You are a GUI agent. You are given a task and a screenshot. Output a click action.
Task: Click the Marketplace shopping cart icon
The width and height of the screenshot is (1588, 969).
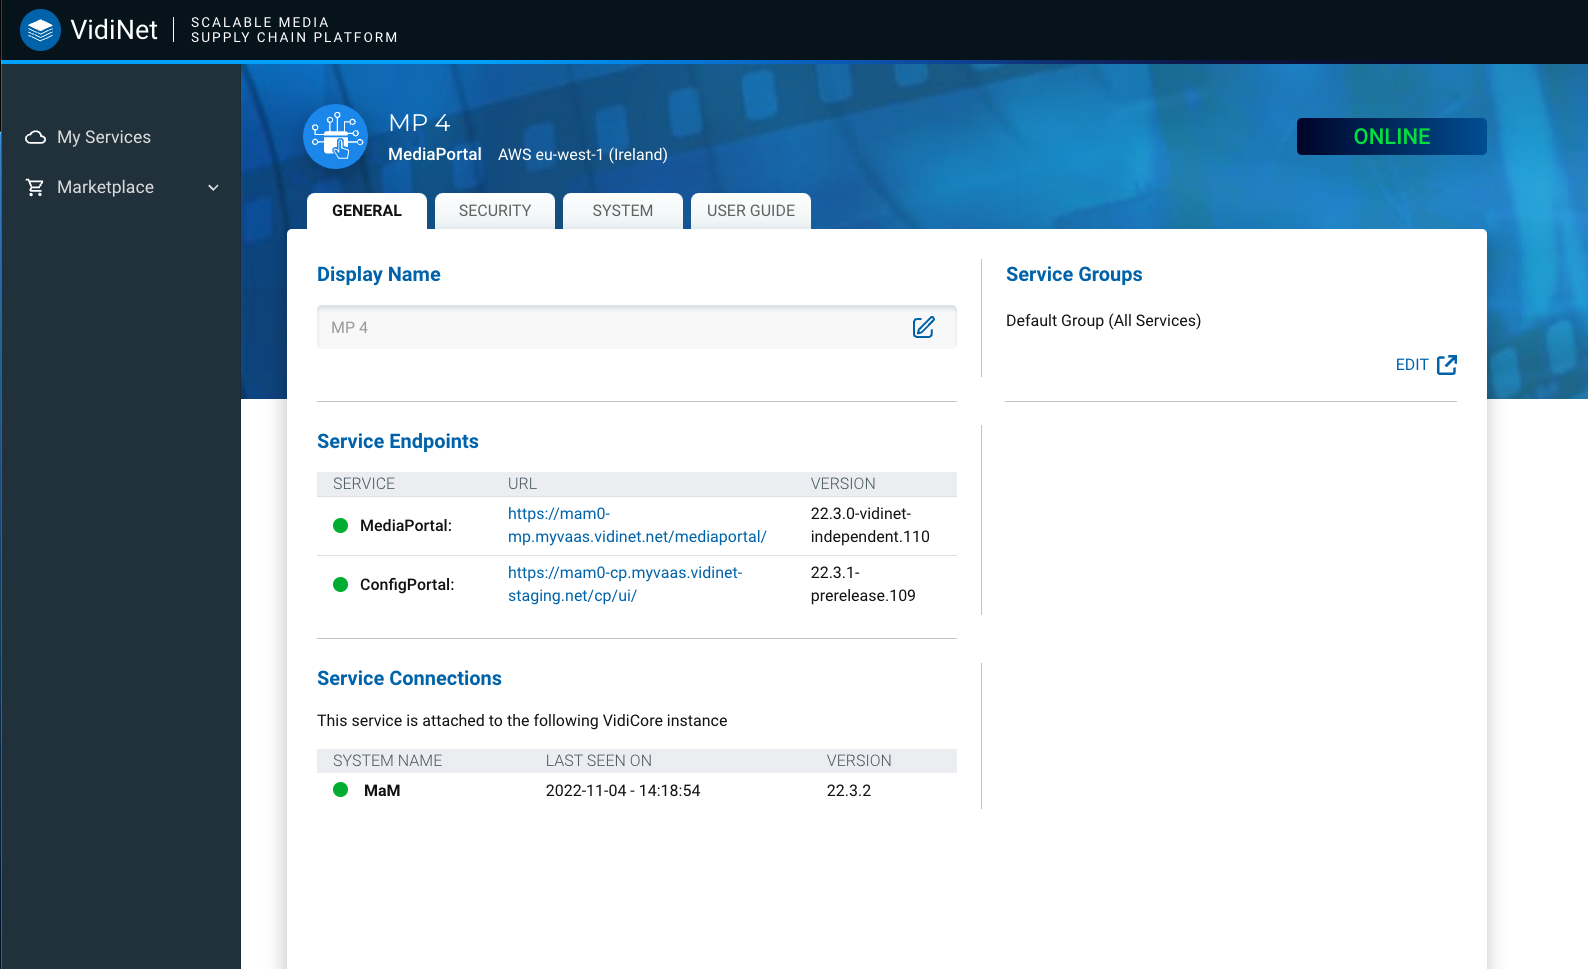[x=36, y=187]
